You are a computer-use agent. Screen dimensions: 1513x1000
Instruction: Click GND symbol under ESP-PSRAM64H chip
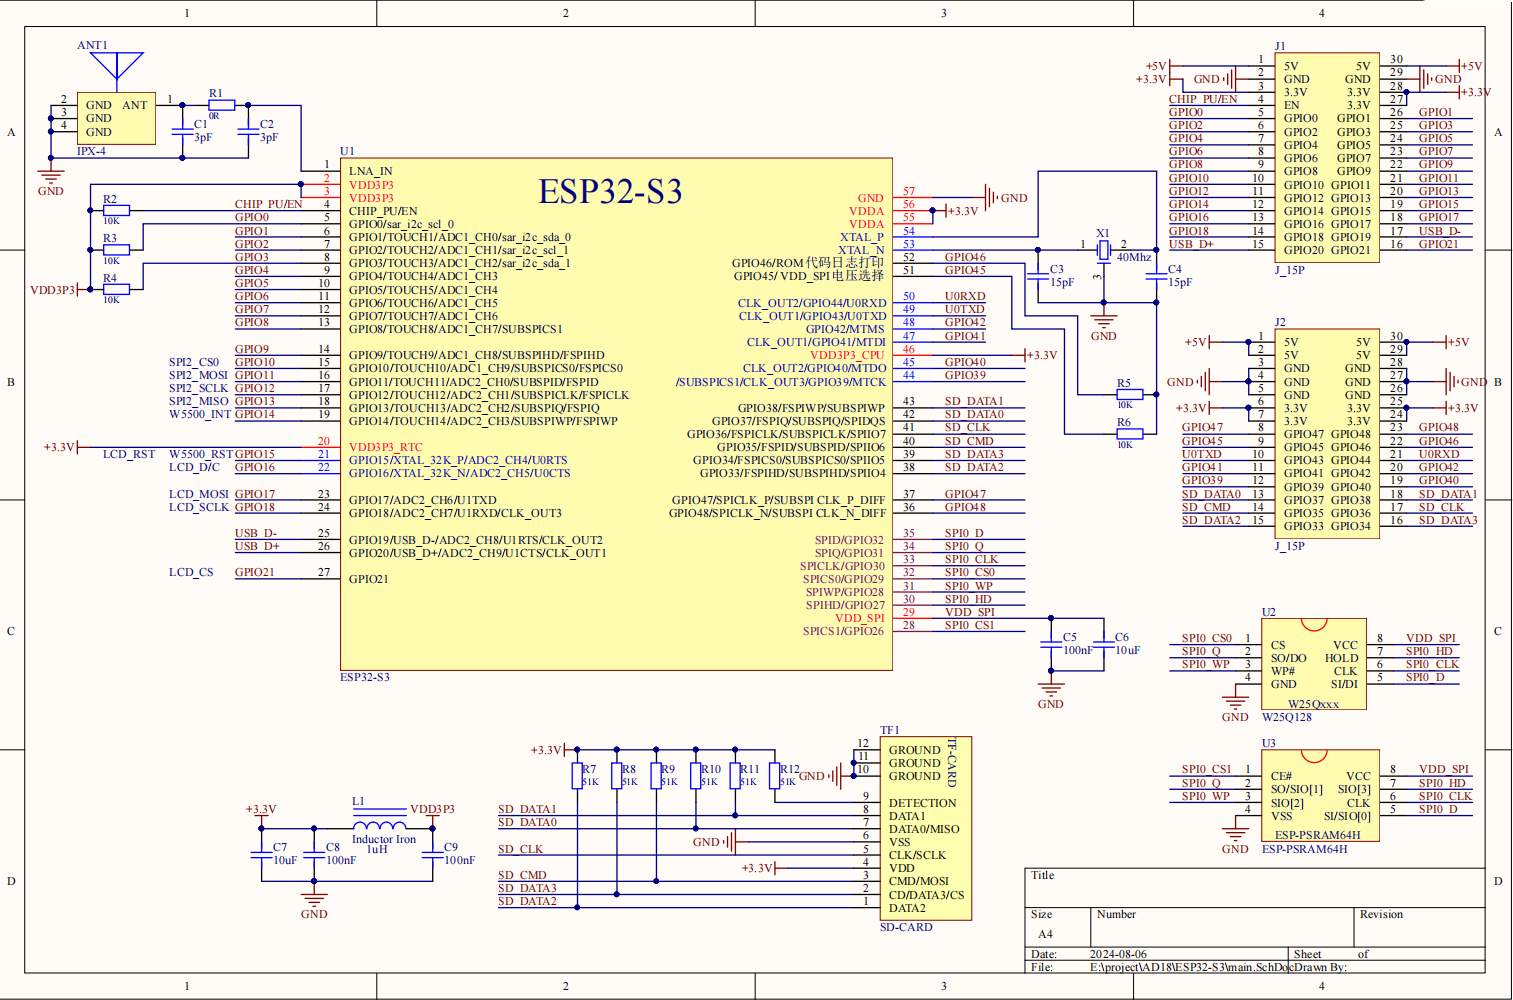(1235, 837)
